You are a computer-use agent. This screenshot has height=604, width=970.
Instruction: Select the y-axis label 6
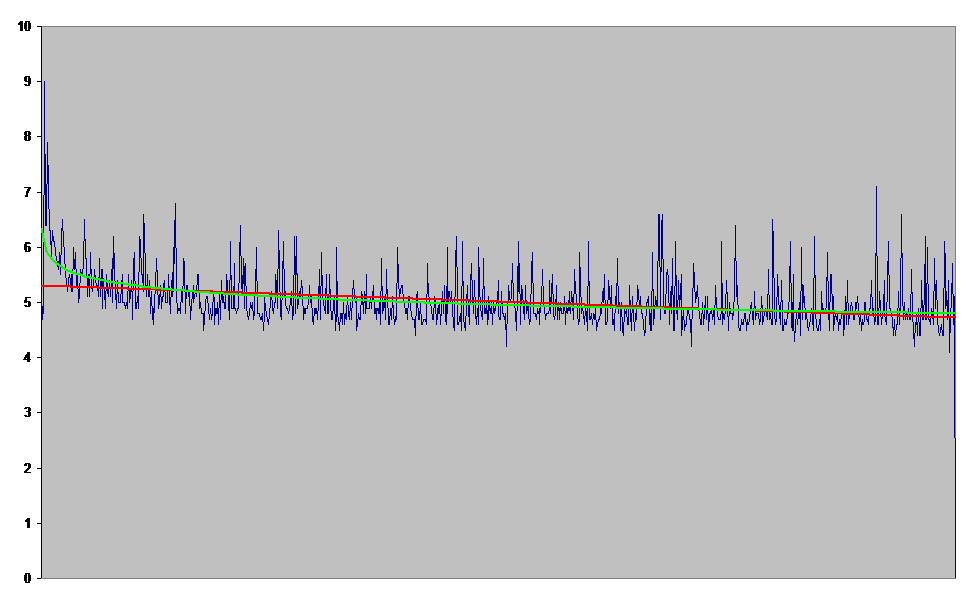click(x=27, y=248)
